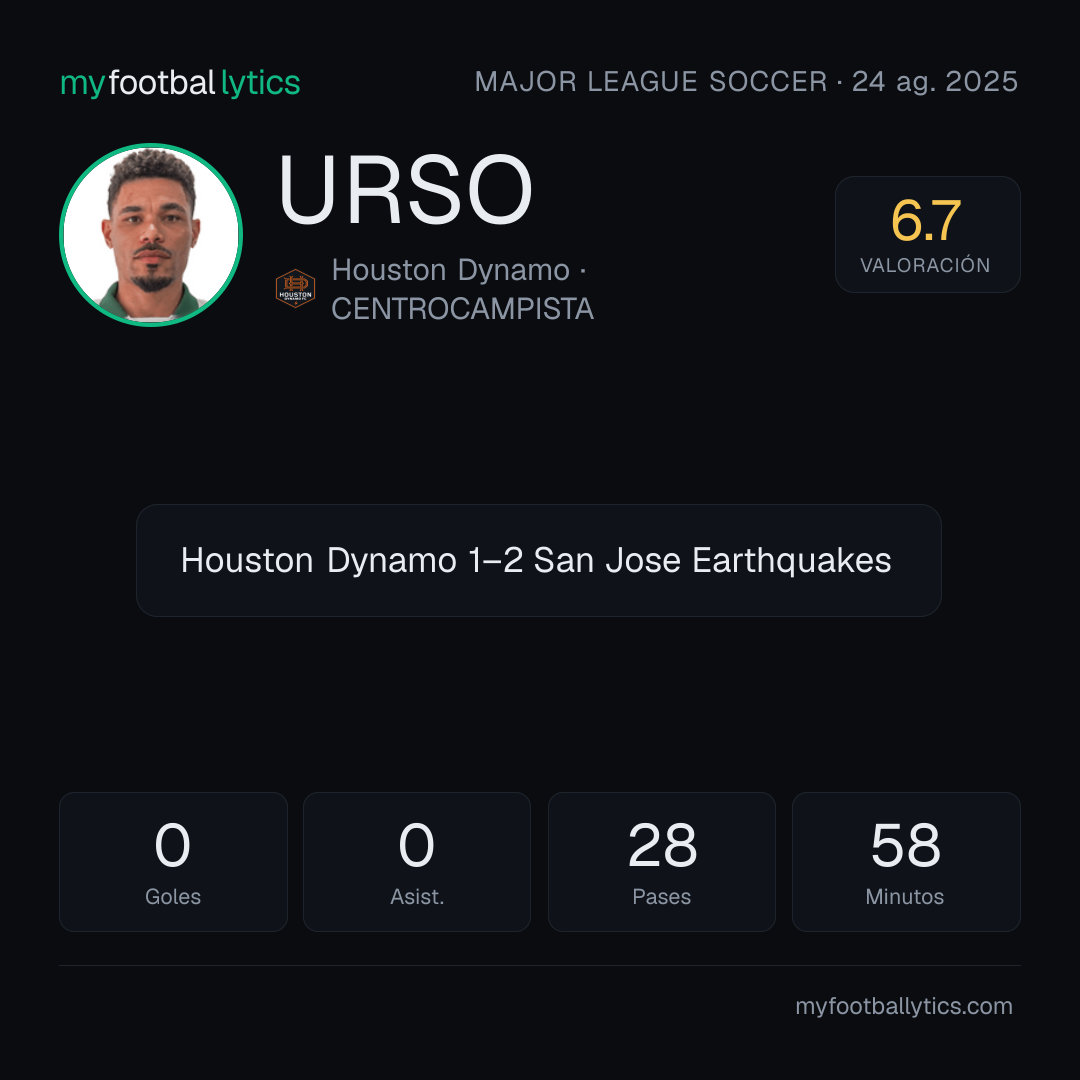Click the Houston Dynamo team name text

[450, 270]
